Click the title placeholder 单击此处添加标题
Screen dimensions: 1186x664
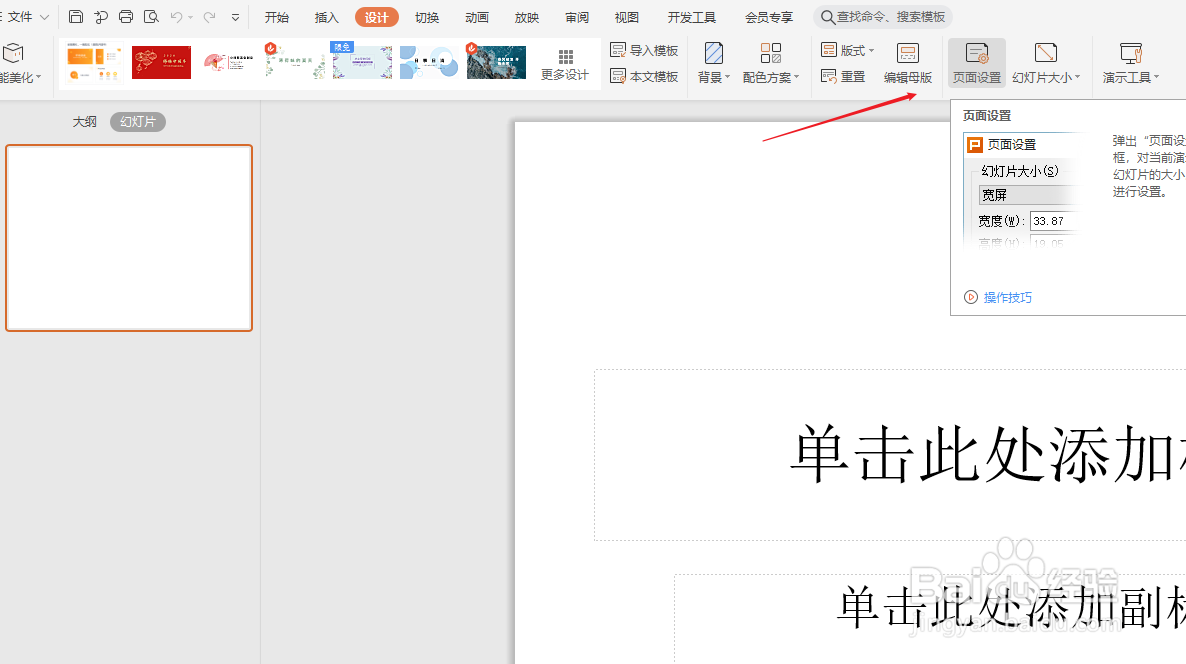point(890,455)
